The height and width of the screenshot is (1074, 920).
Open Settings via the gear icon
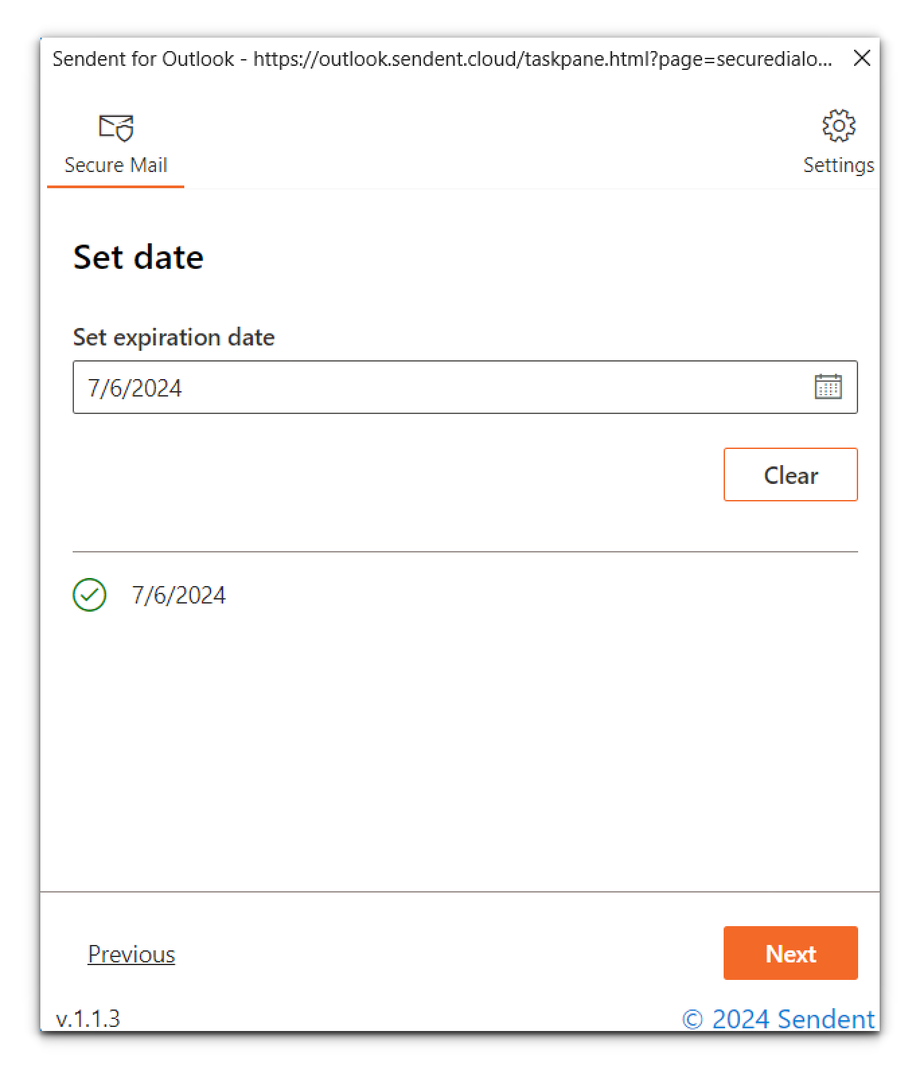(x=838, y=126)
